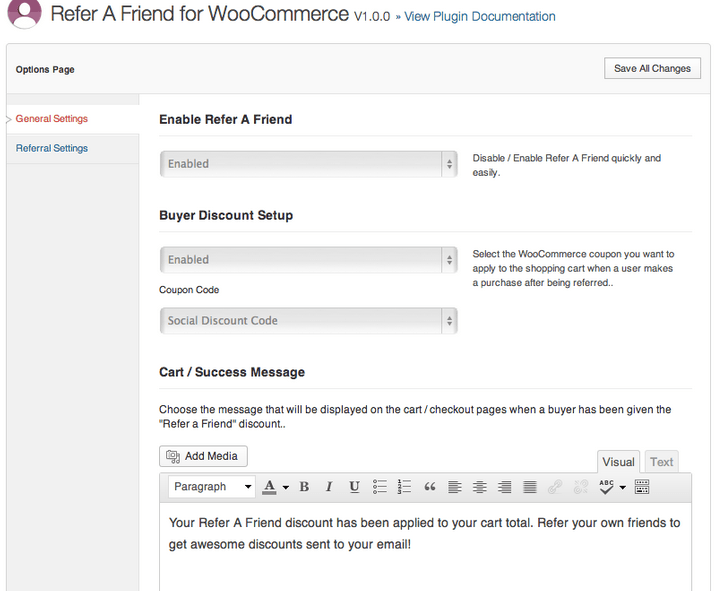
Task: Click the unlink icon
Action: [x=580, y=487]
